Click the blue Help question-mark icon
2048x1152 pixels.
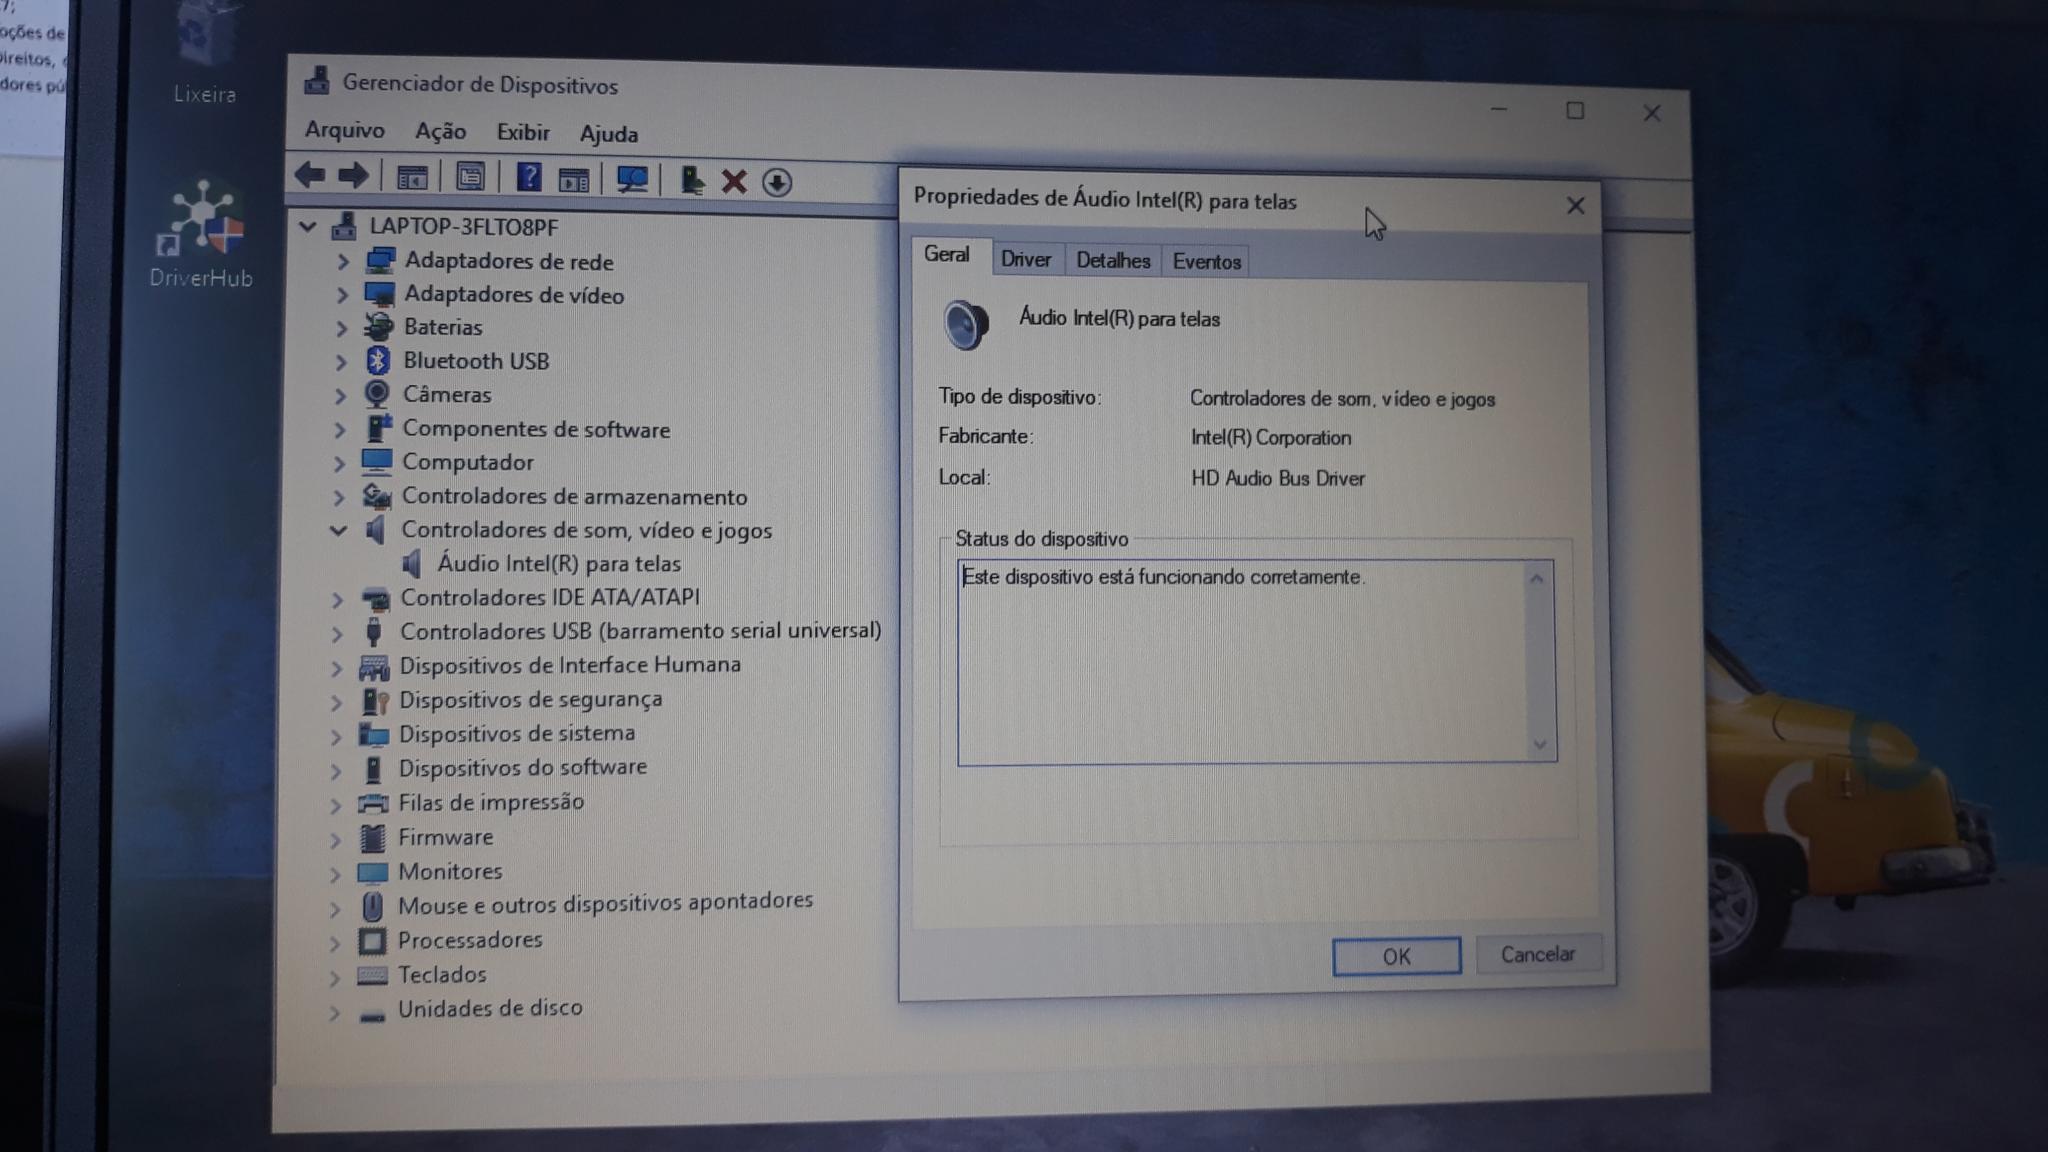[x=529, y=178]
